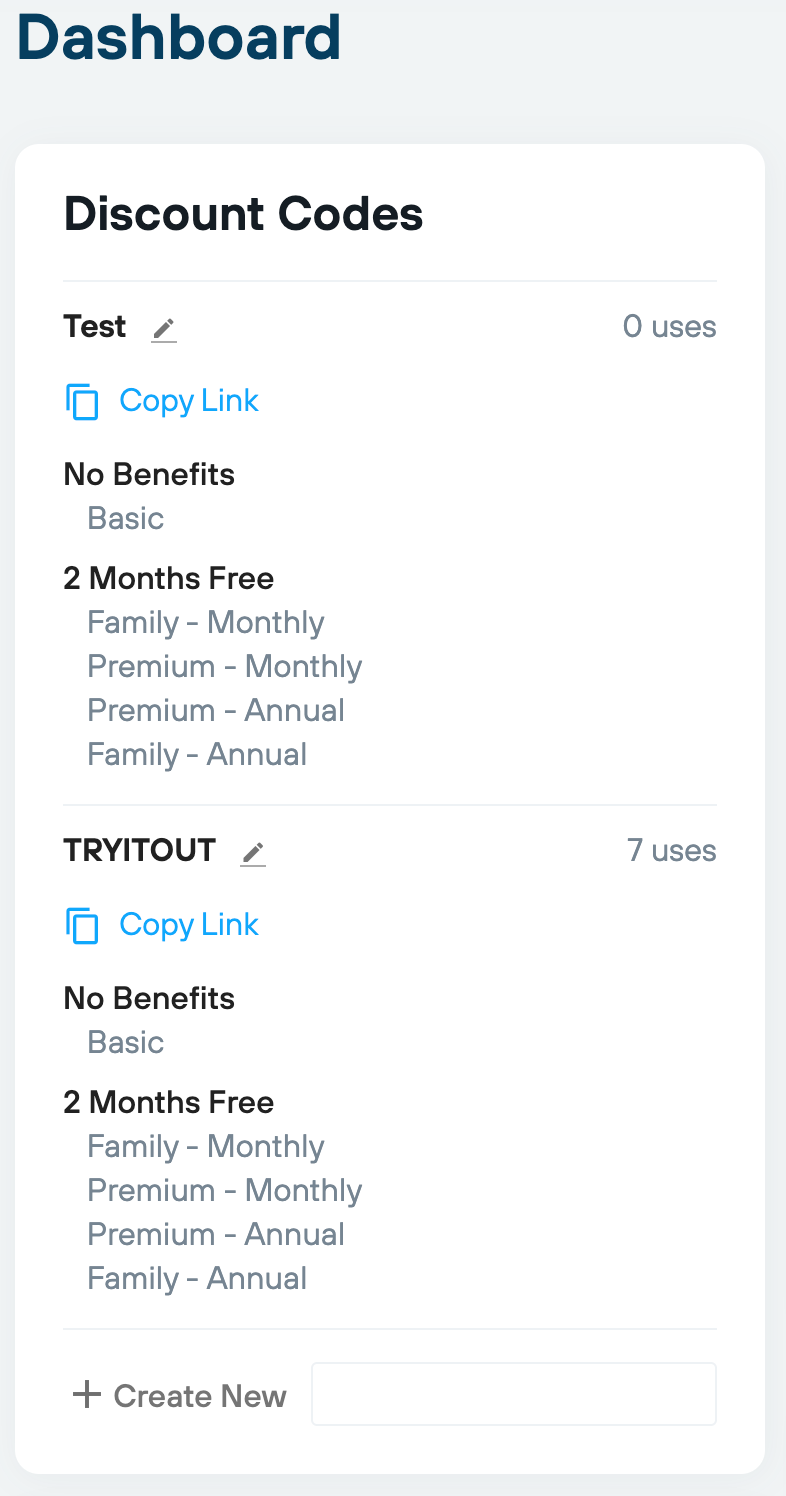The image size is (786, 1496).
Task: Click the pencil icon beside TRYITOUT
Action: tap(253, 853)
